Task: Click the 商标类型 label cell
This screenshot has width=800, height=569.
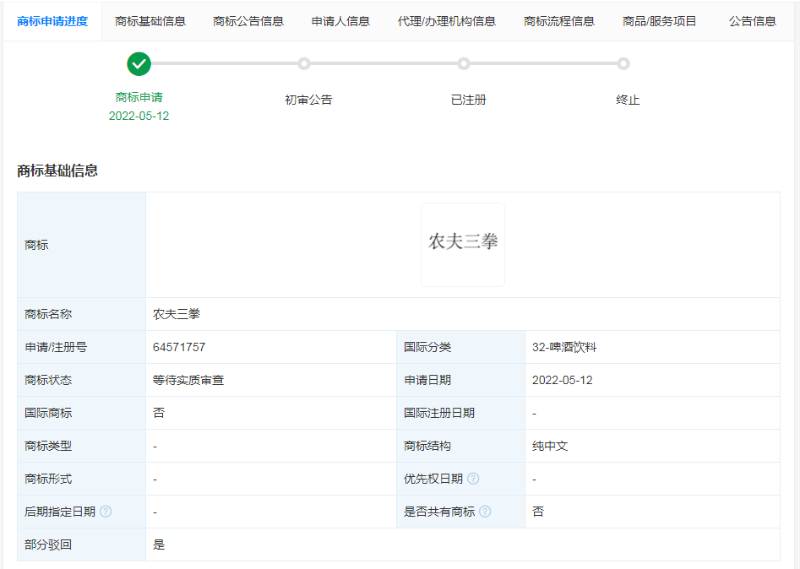Action: [x=82, y=446]
